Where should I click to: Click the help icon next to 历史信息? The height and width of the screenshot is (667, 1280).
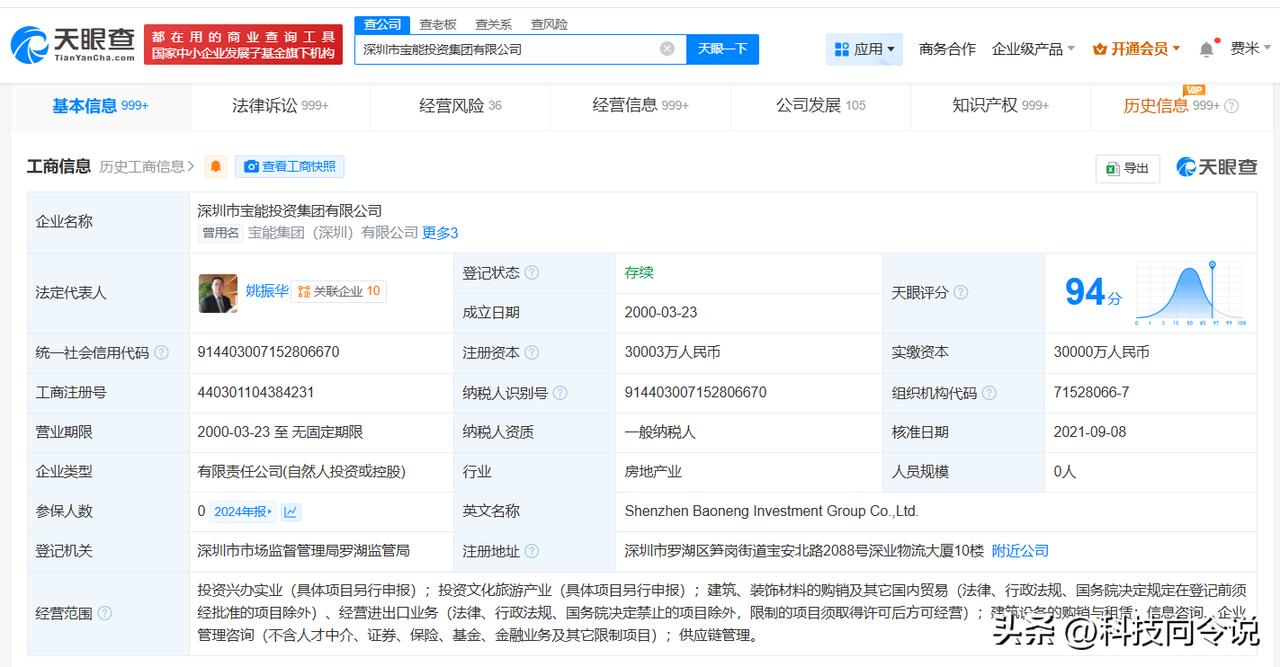coord(1231,106)
